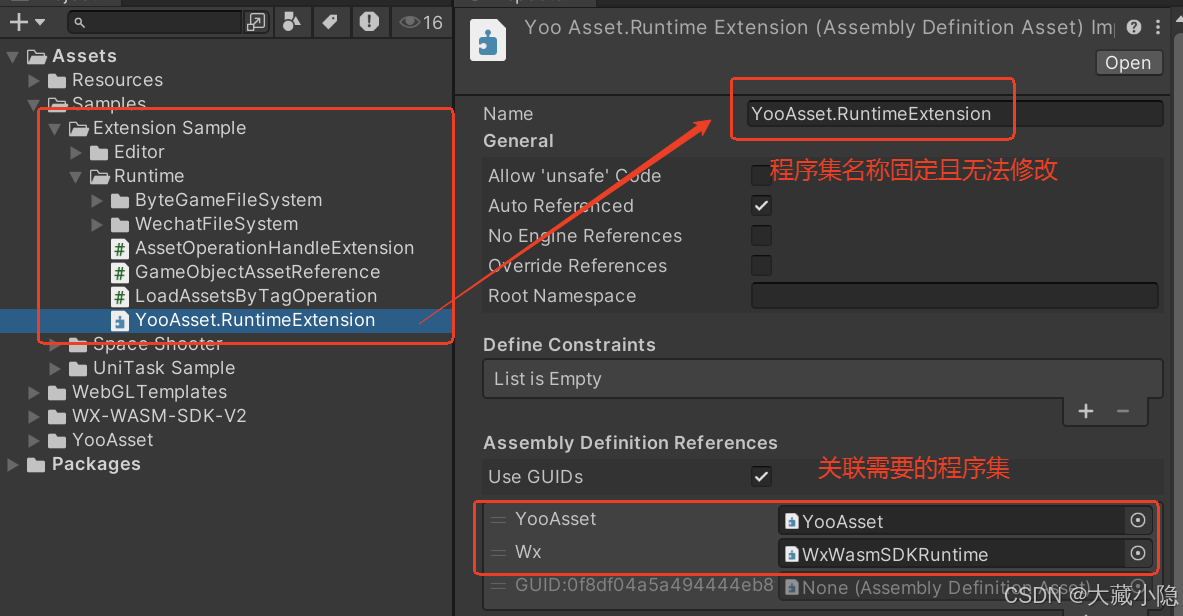The image size is (1183, 616).
Task: Uncheck the Use GUIDs checkbox
Action: 761,476
